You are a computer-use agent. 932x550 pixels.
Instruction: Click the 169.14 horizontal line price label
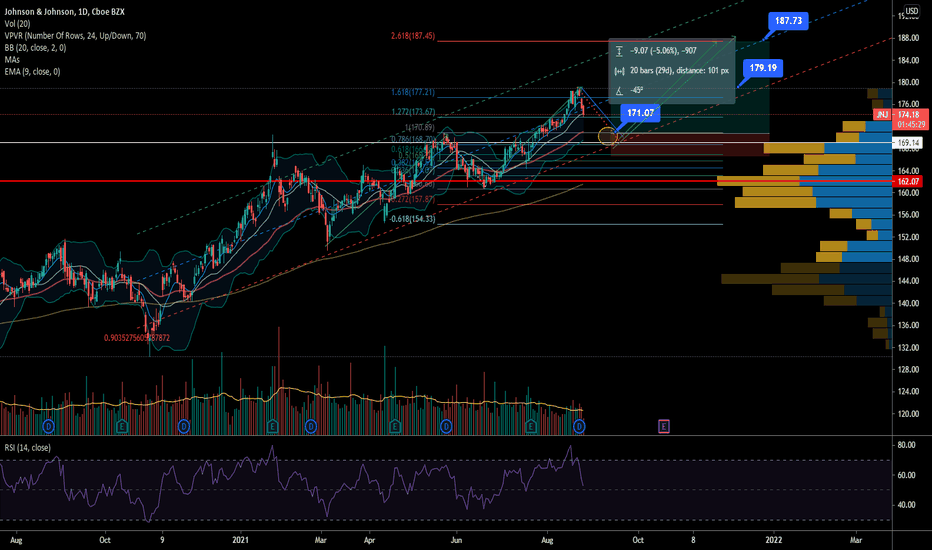(x=909, y=143)
